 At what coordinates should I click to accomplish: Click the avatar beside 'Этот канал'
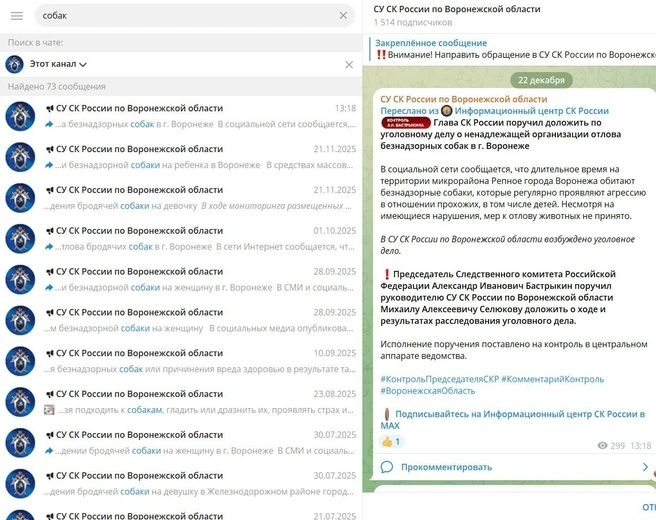pyautogui.click(x=14, y=64)
